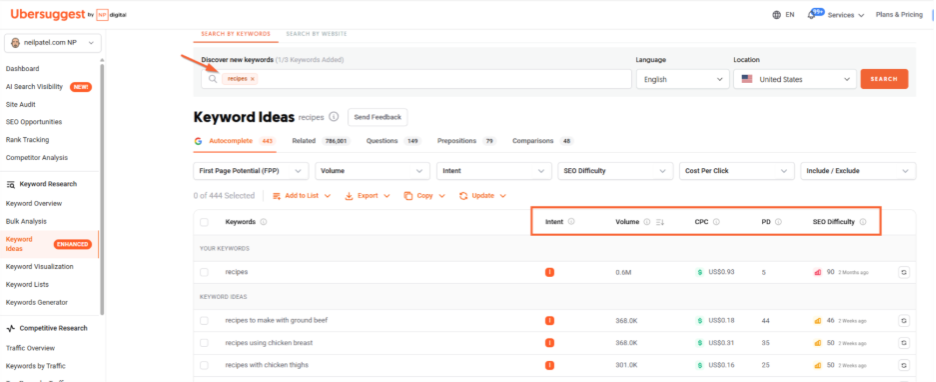Select the Questions tab
The height and width of the screenshot is (382, 936).
tap(393, 141)
